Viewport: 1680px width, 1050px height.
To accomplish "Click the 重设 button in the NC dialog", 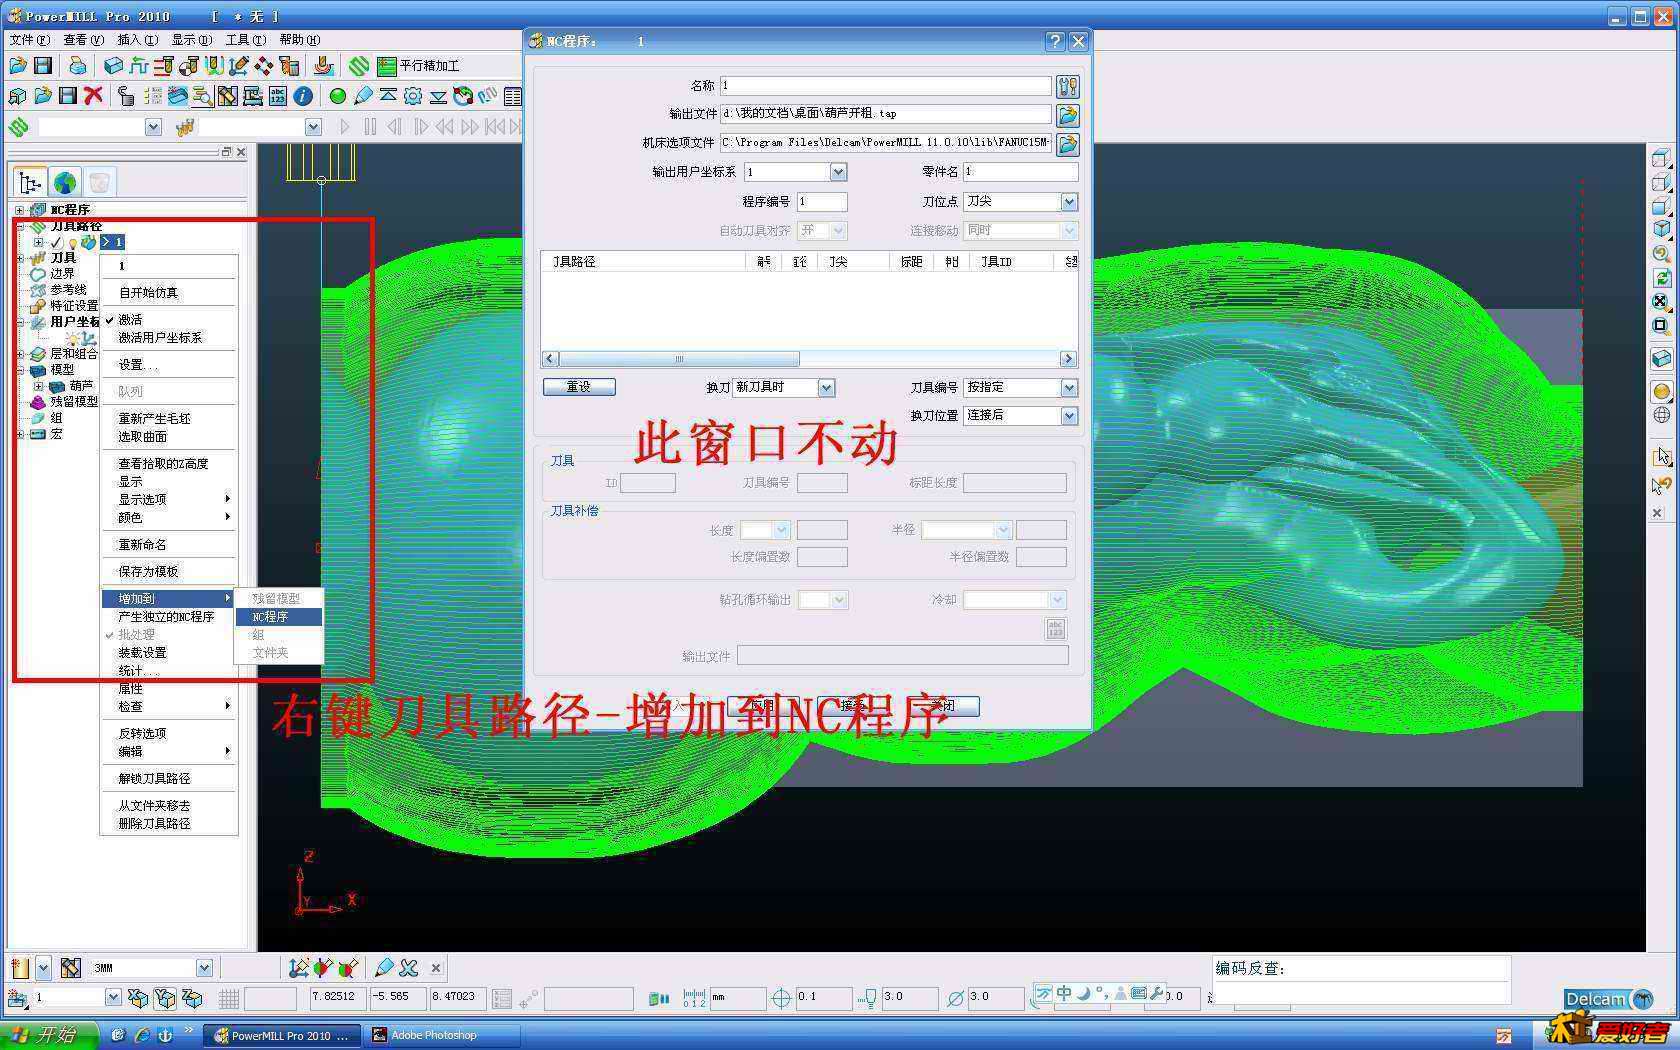I will (x=579, y=387).
